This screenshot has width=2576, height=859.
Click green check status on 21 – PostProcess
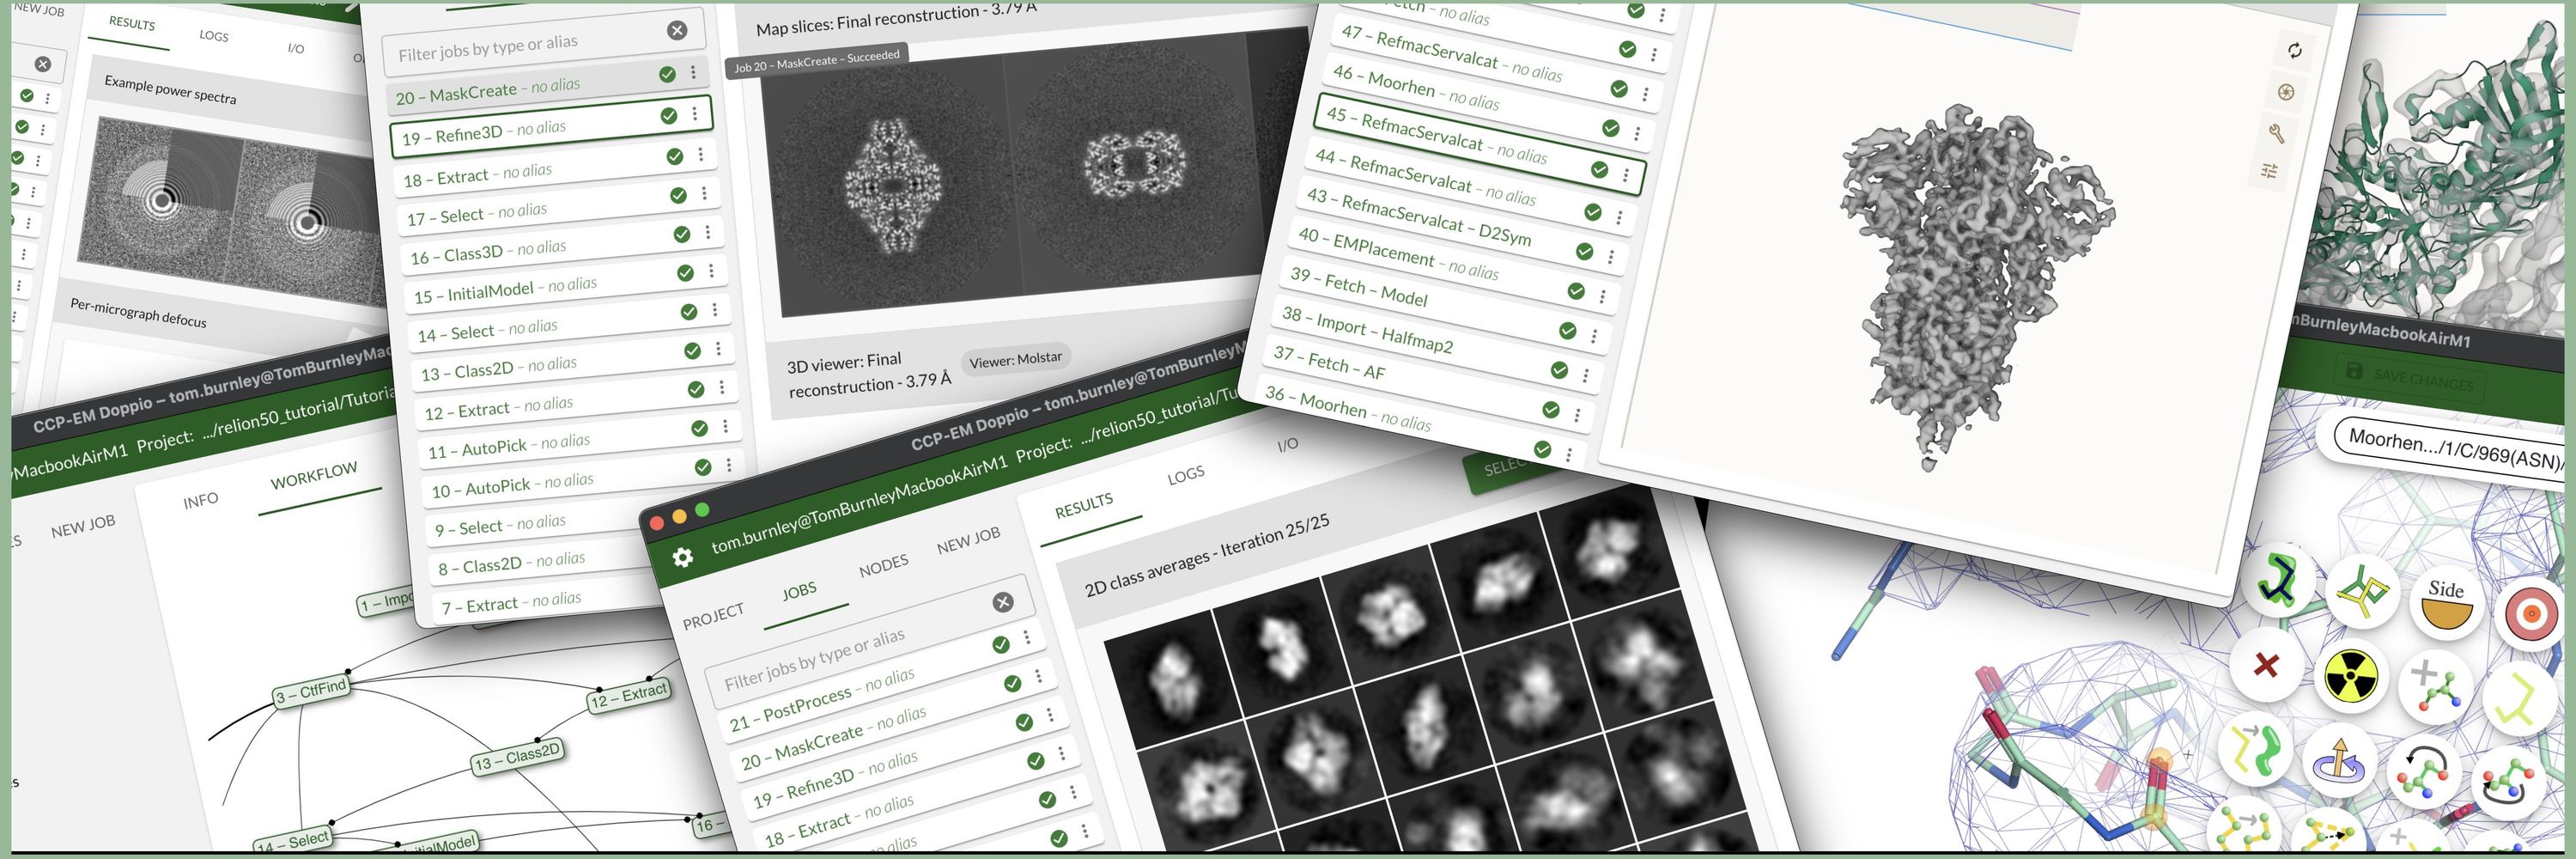(1000, 645)
